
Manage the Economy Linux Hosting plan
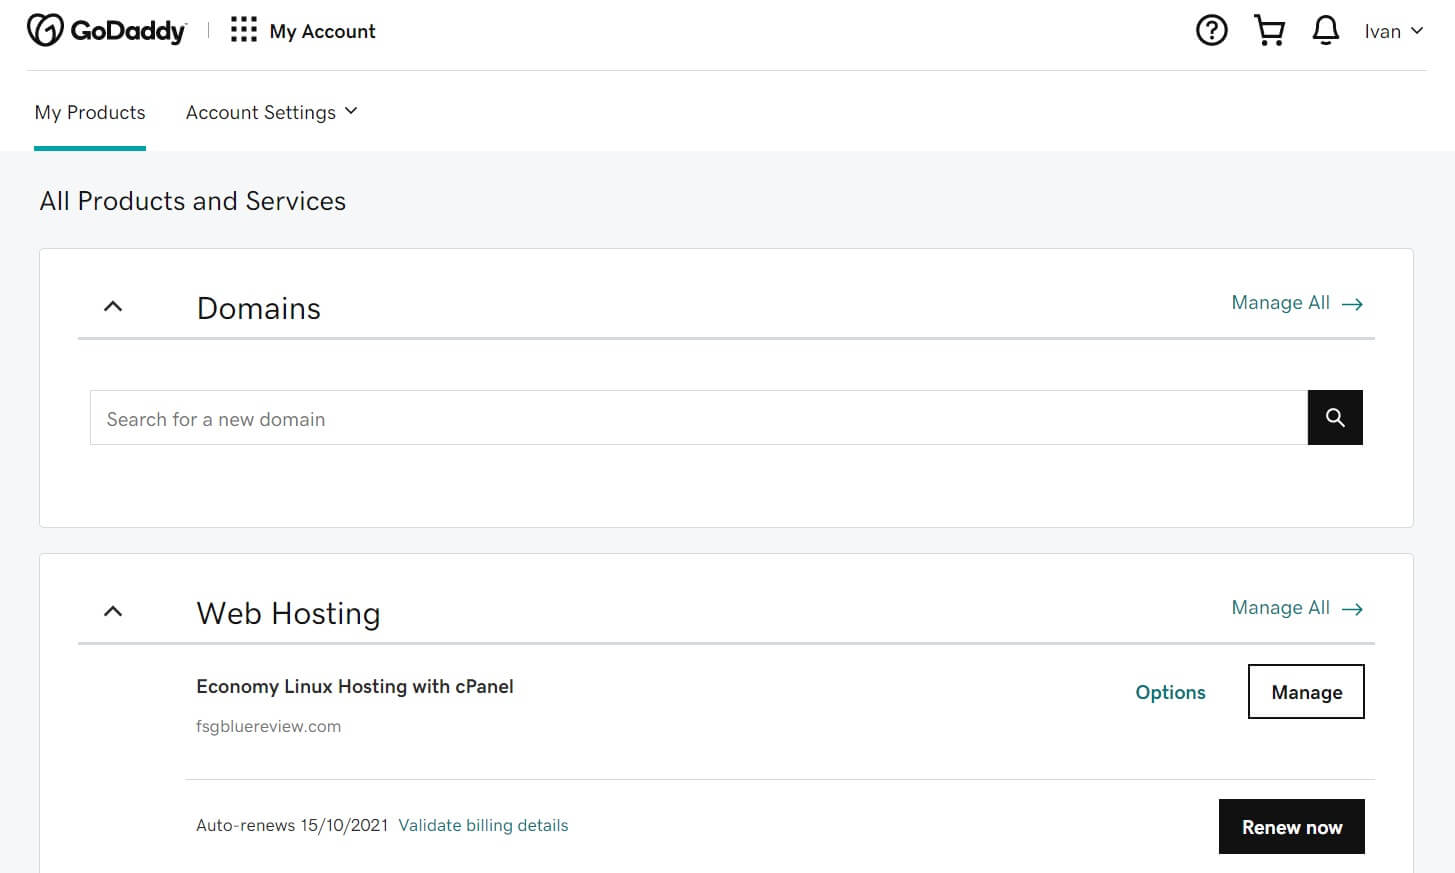[1306, 691]
